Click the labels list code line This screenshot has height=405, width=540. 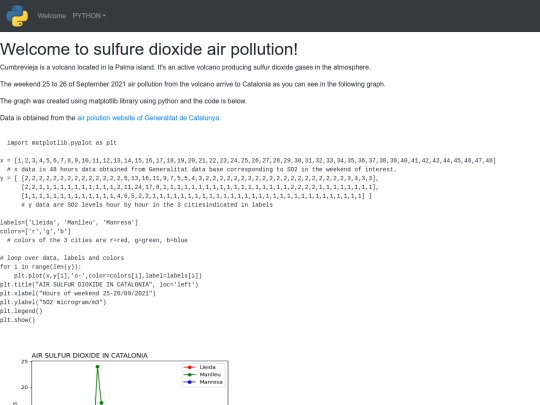pyautogui.click(x=69, y=222)
